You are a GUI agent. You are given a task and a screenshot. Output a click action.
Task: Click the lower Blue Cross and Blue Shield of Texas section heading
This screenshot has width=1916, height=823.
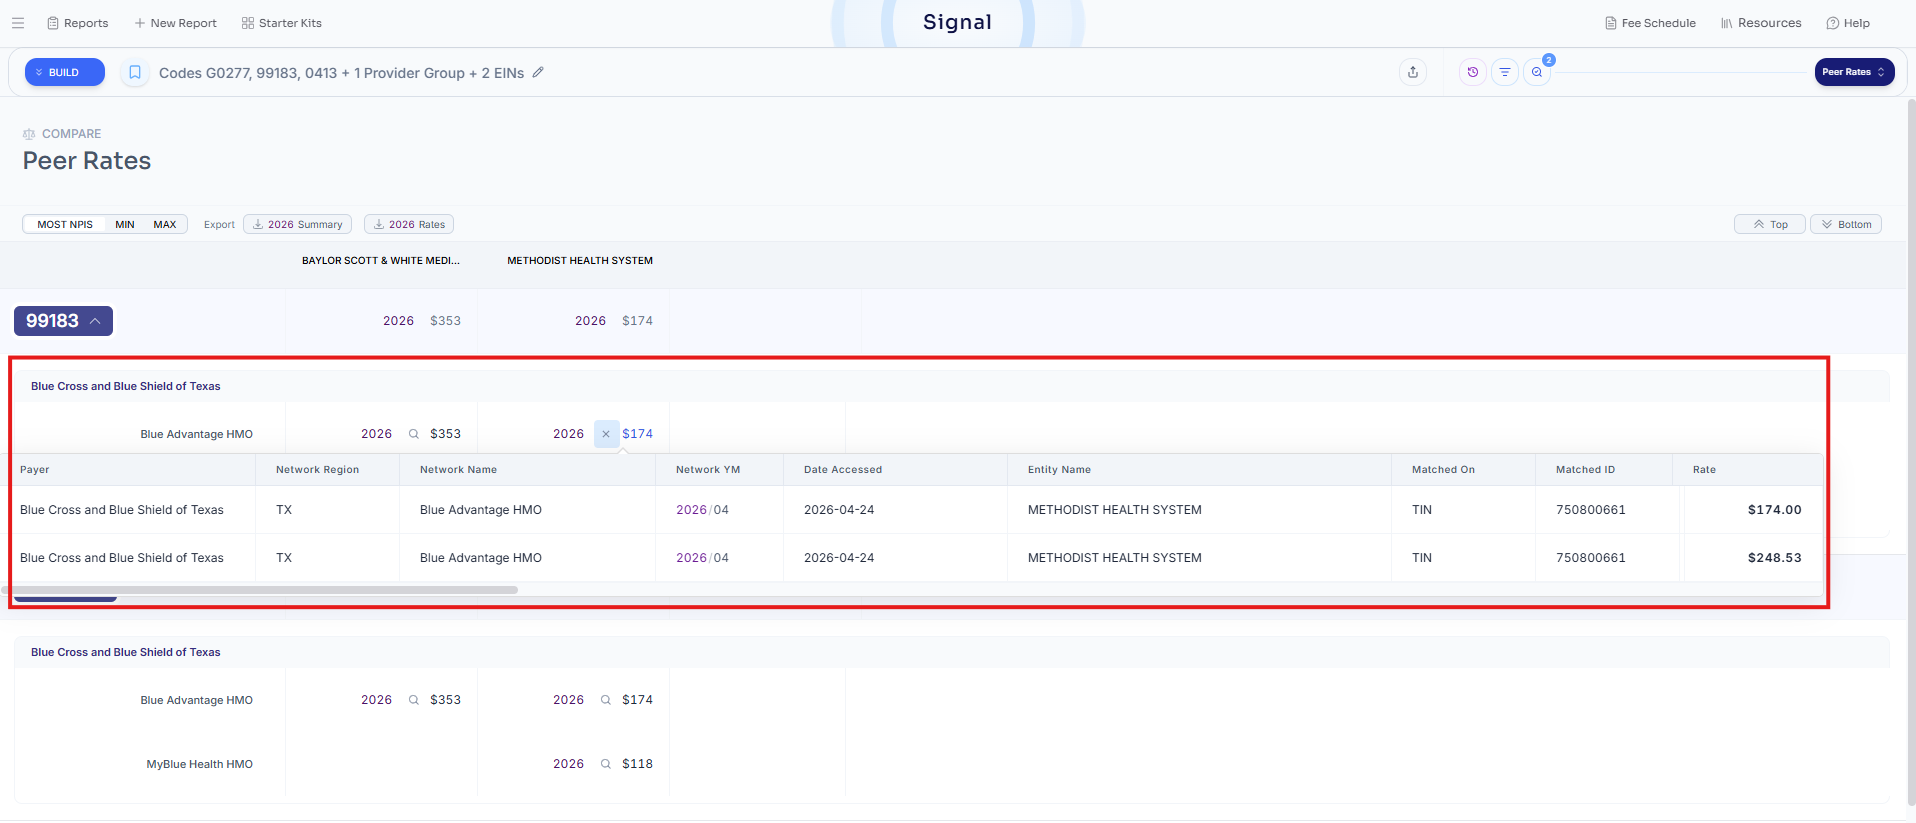[126, 652]
